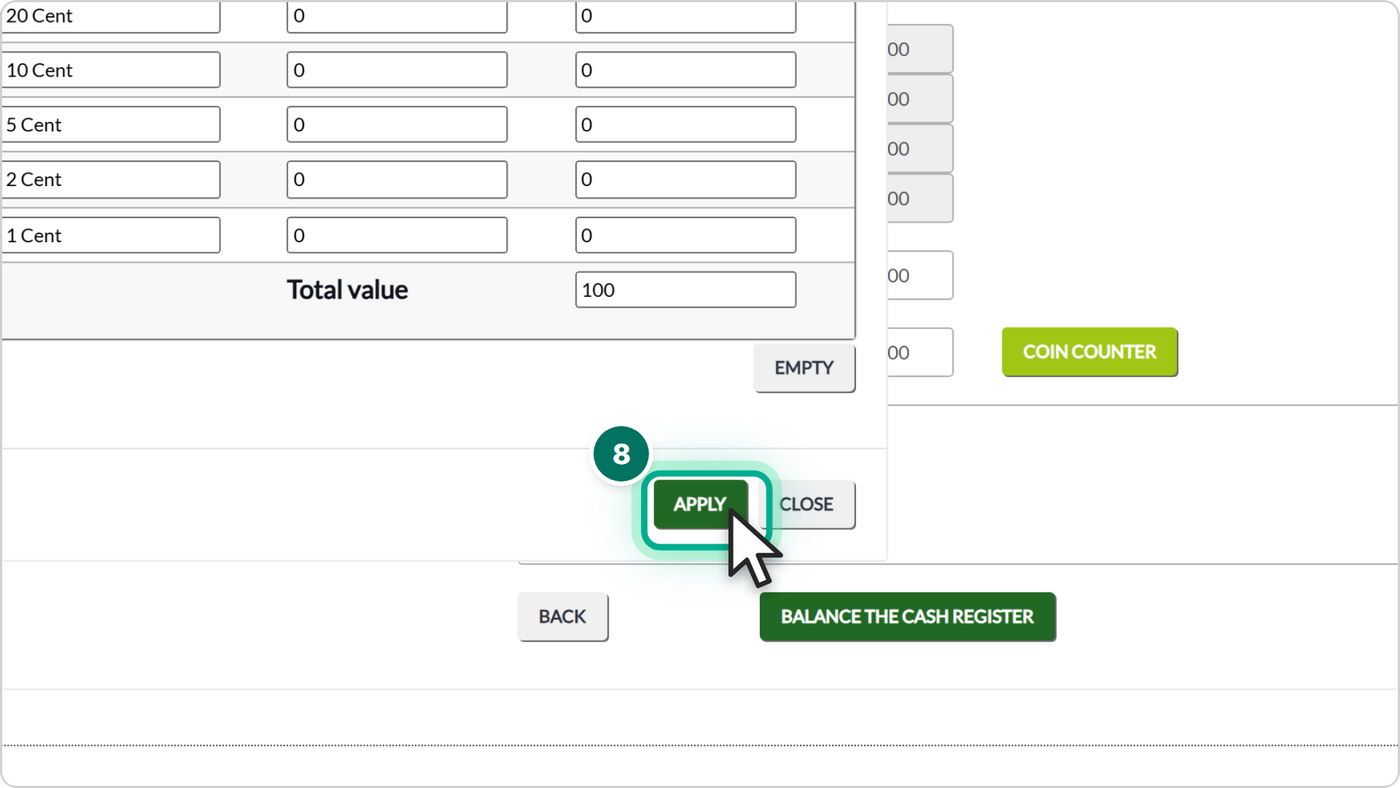Edit the 20 Cent value field
1400x788 pixels.
click(x=685, y=16)
